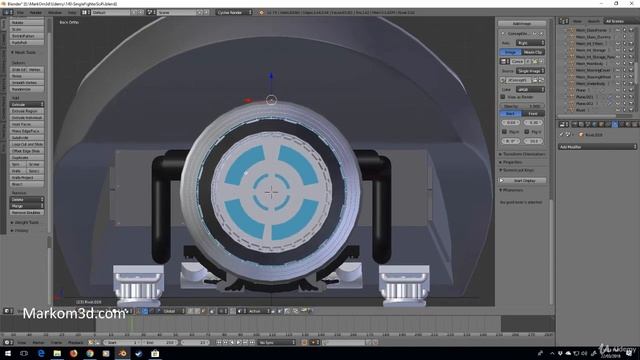This screenshot has width=640, height=360.
Task: Enable the Flip V checkbox
Action: pos(527,132)
